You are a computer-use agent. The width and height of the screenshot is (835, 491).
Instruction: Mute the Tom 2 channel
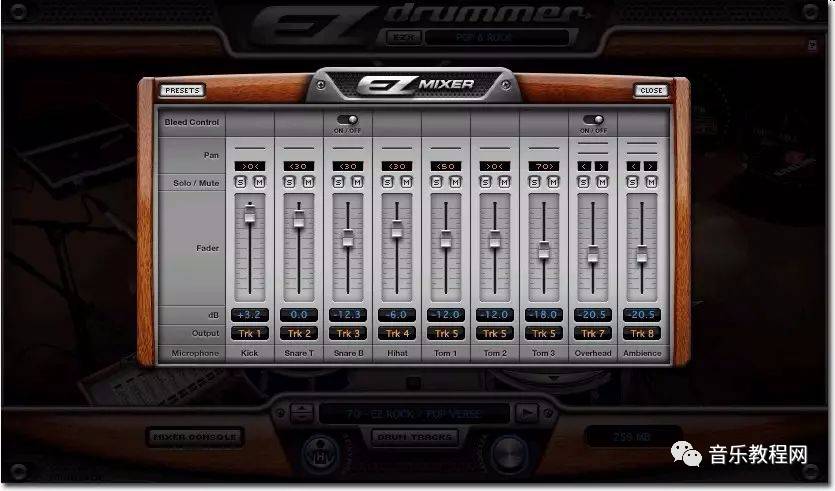(504, 183)
